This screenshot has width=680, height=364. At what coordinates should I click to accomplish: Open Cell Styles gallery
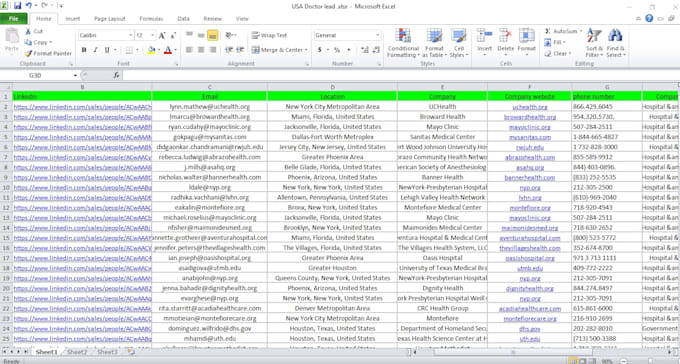458,43
